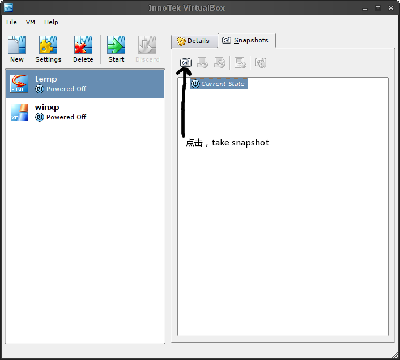The image size is (400, 360).
Task: Open the File menu
Action: [x=11, y=22]
